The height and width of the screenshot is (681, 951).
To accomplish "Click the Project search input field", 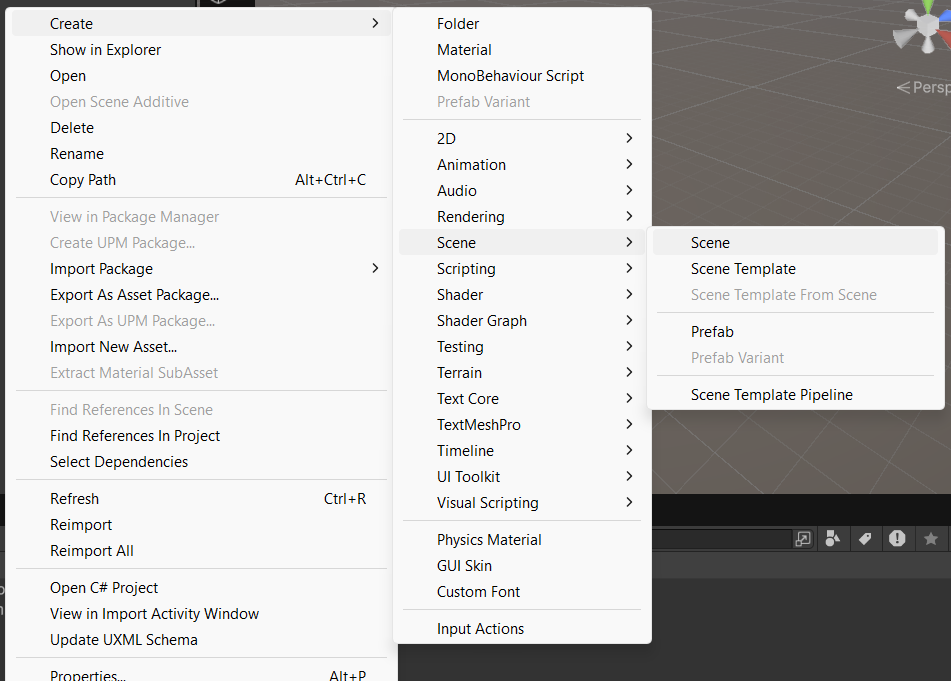I will [721, 538].
